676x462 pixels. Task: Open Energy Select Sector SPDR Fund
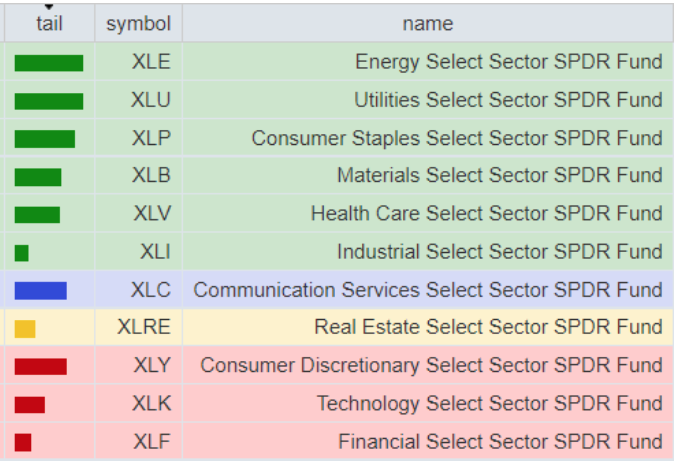click(x=508, y=62)
